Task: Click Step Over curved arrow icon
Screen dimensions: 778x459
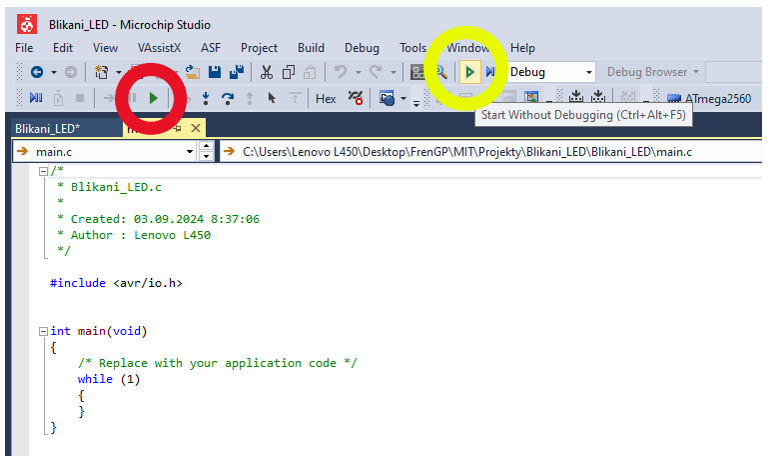Action: (x=228, y=98)
